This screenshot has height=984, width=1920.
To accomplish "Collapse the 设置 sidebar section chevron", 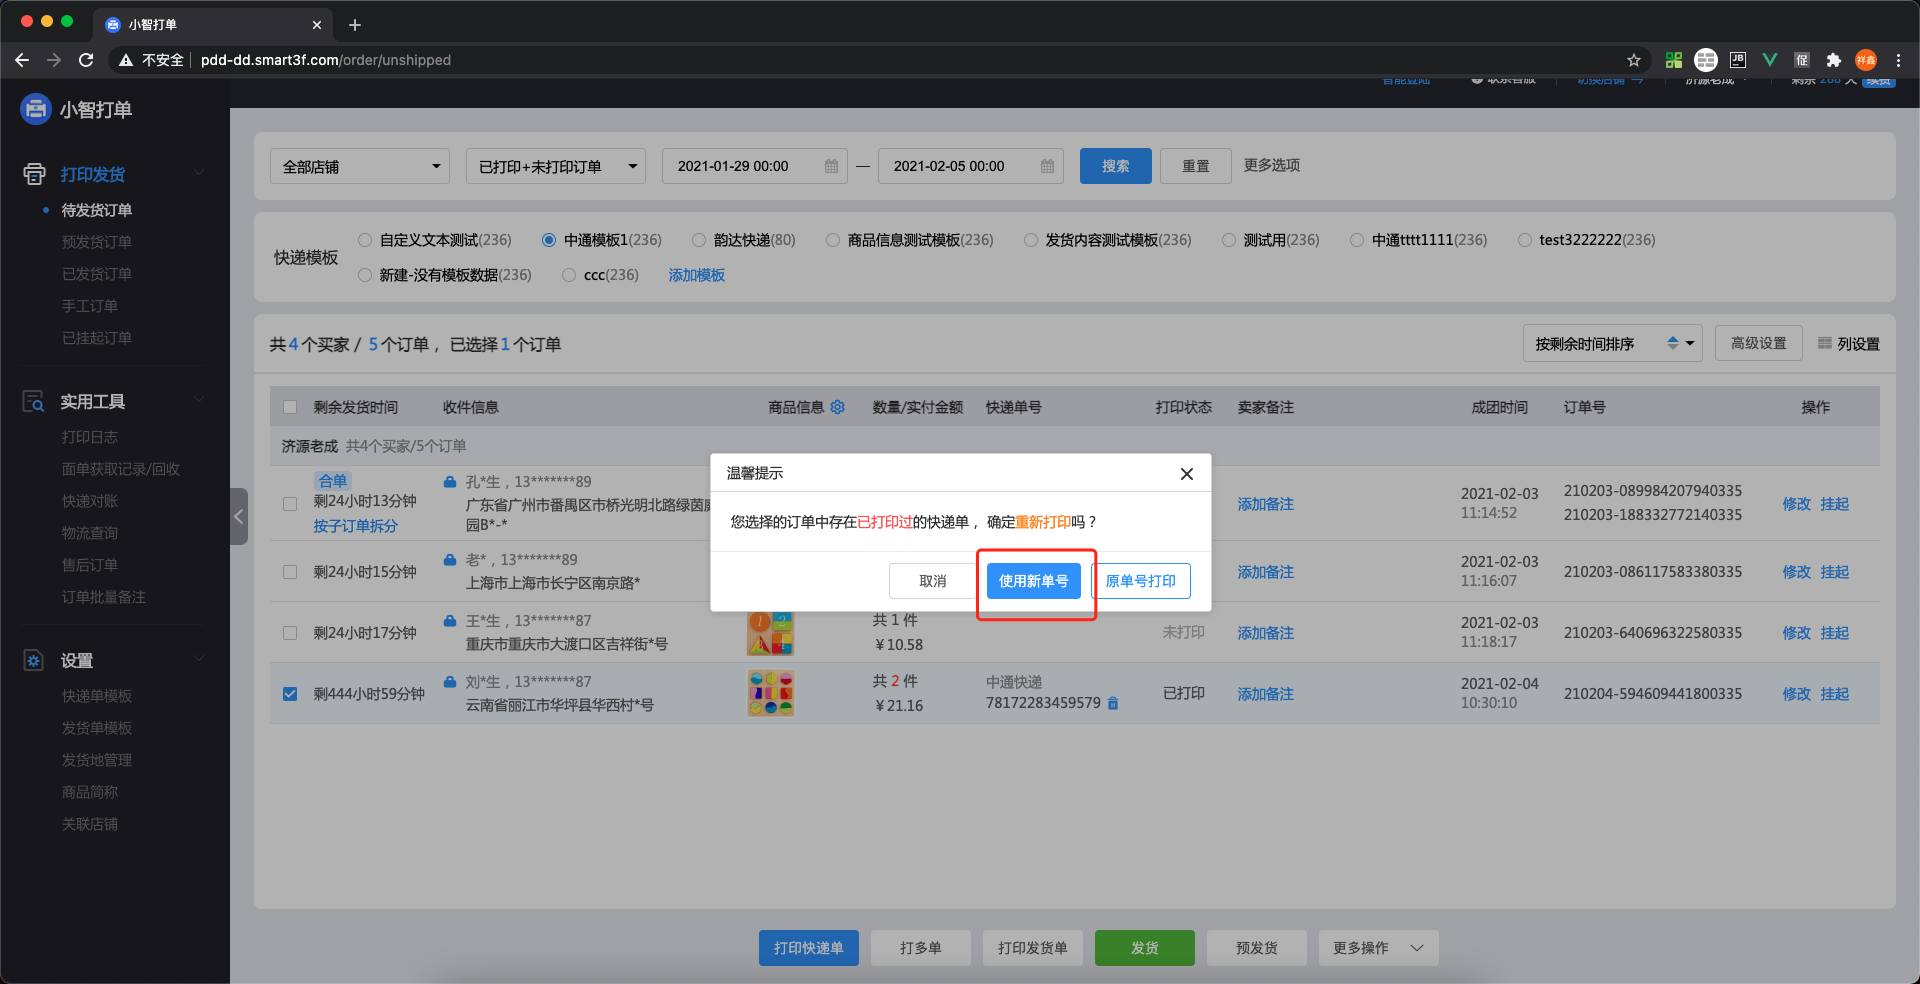I will point(199,660).
